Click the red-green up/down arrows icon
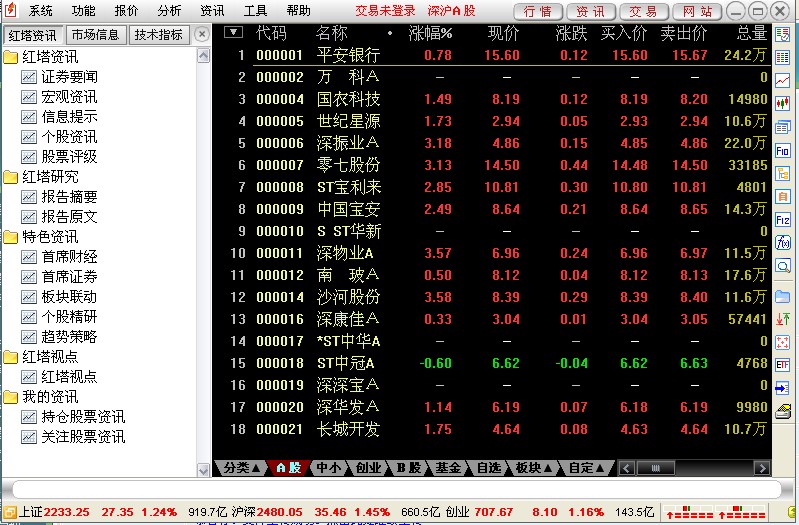 pos(783,319)
